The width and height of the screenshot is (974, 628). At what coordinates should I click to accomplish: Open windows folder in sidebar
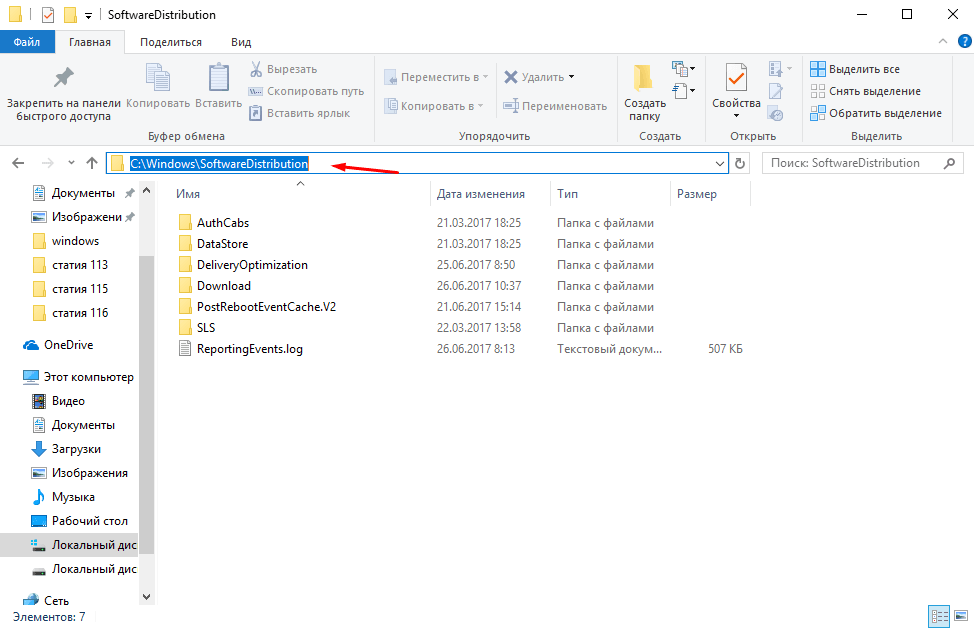click(x=75, y=241)
